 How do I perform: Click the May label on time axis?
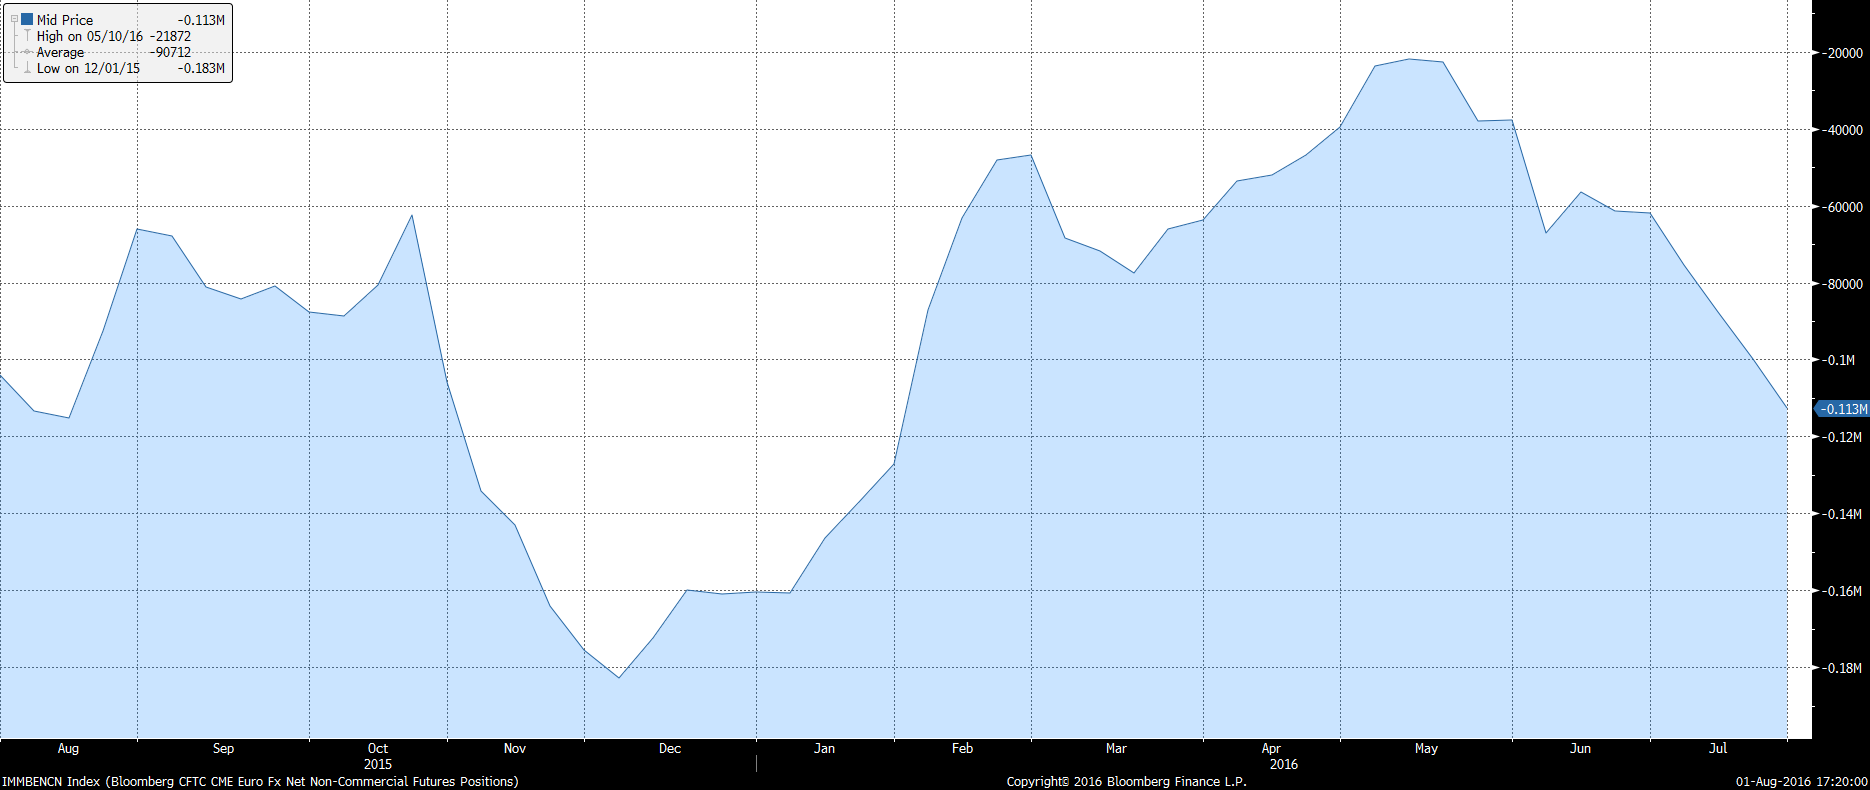(1426, 748)
